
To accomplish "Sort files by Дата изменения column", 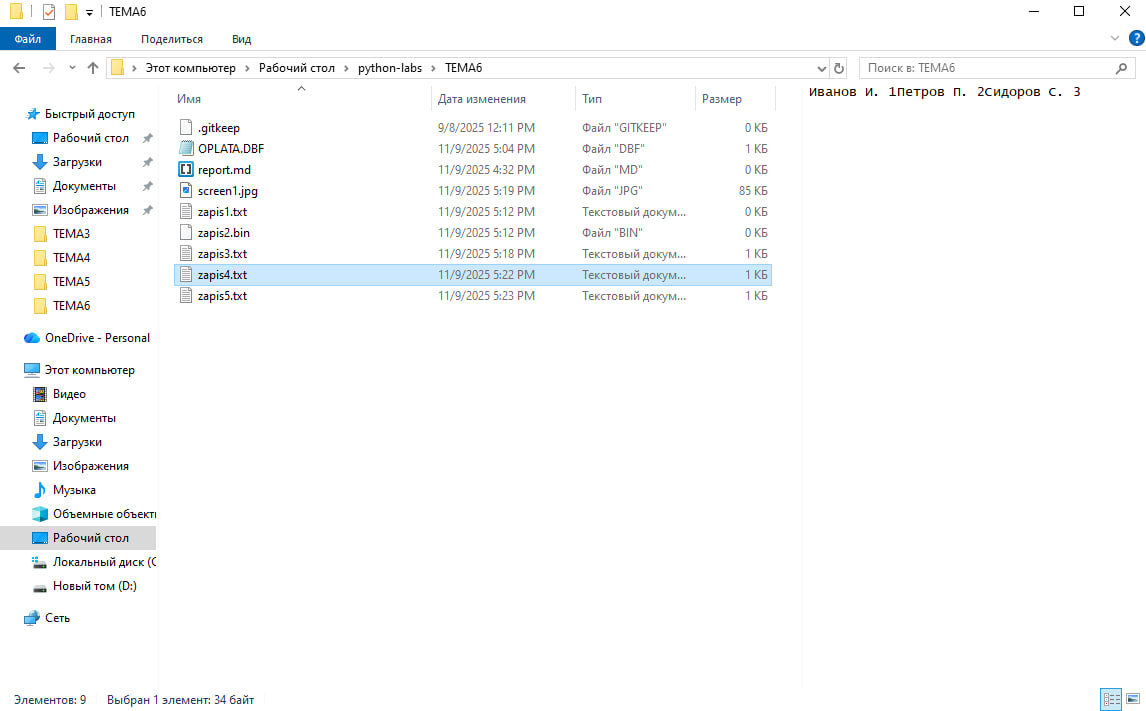I will (482, 99).
